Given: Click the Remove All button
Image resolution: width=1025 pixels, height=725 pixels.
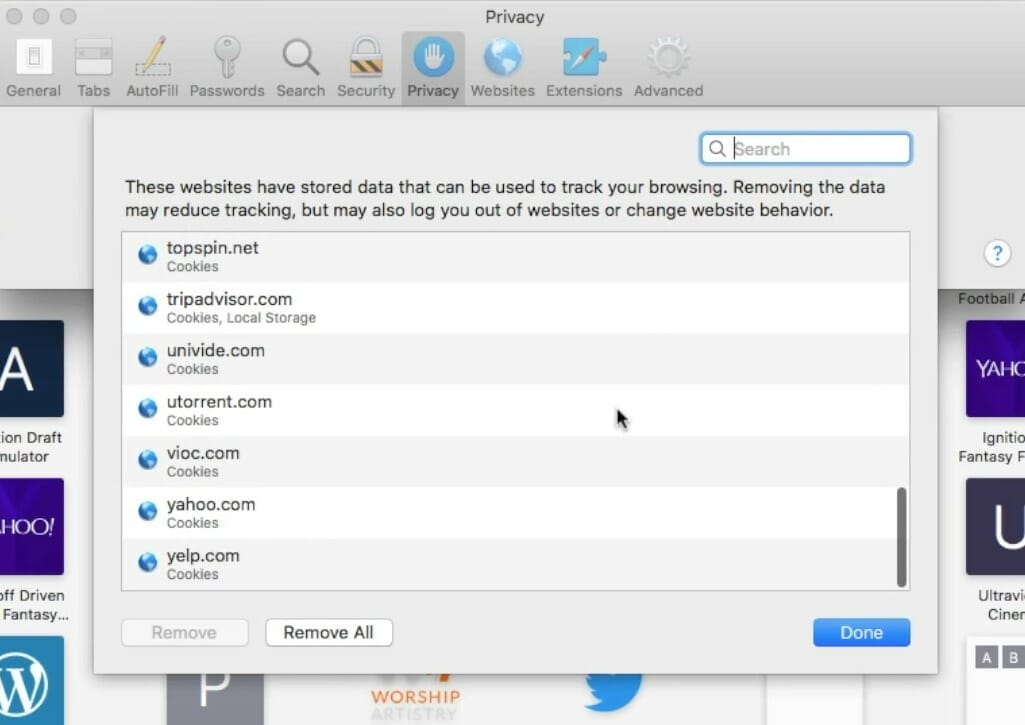Looking at the screenshot, I should pos(329,632).
